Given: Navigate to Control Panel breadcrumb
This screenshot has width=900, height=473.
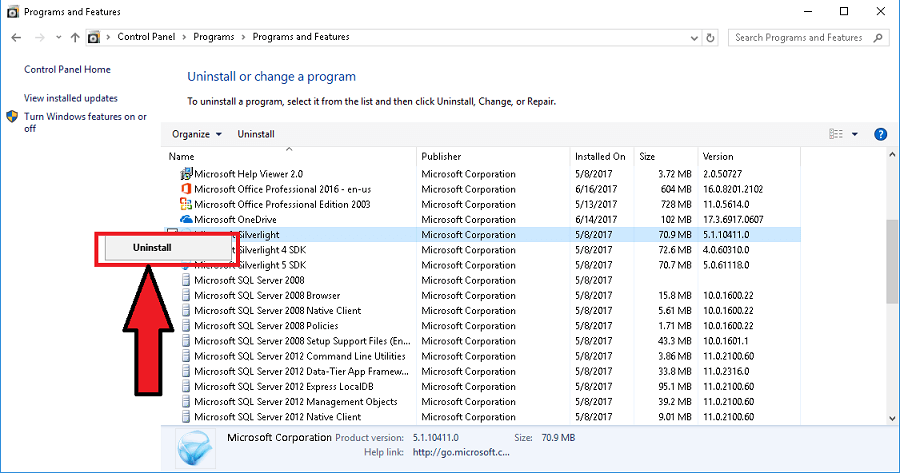Looking at the screenshot, I should click(146, 37).
